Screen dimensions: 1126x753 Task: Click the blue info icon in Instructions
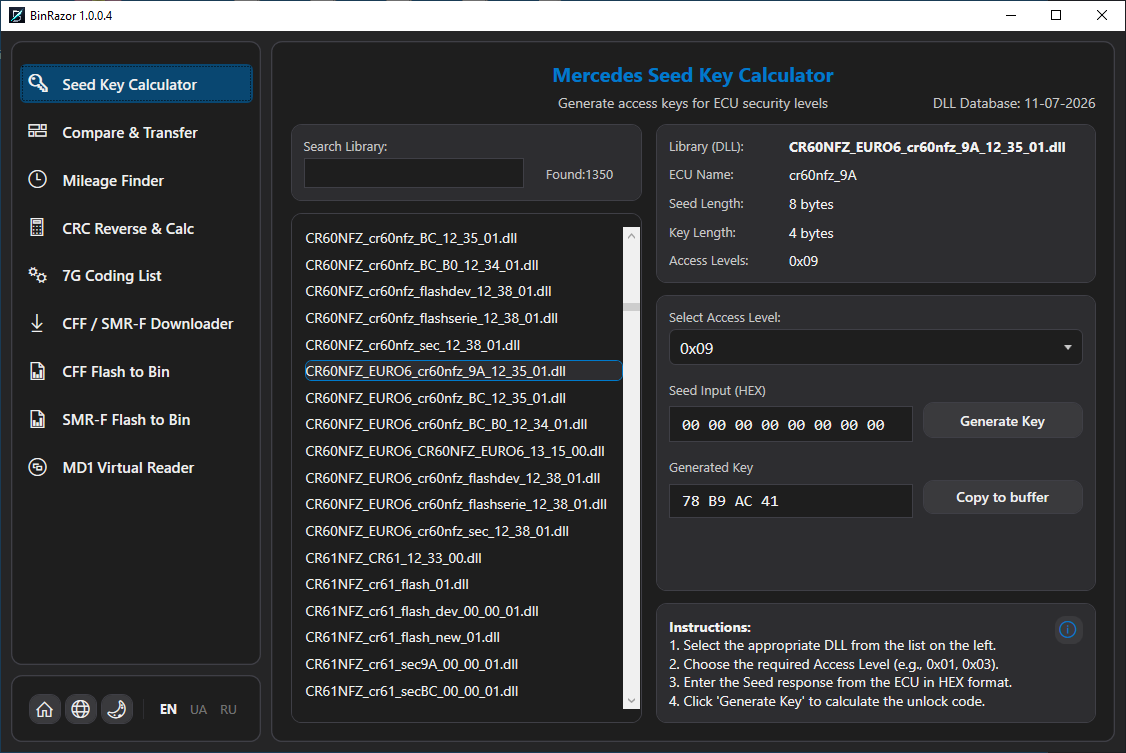point(1068,630)
